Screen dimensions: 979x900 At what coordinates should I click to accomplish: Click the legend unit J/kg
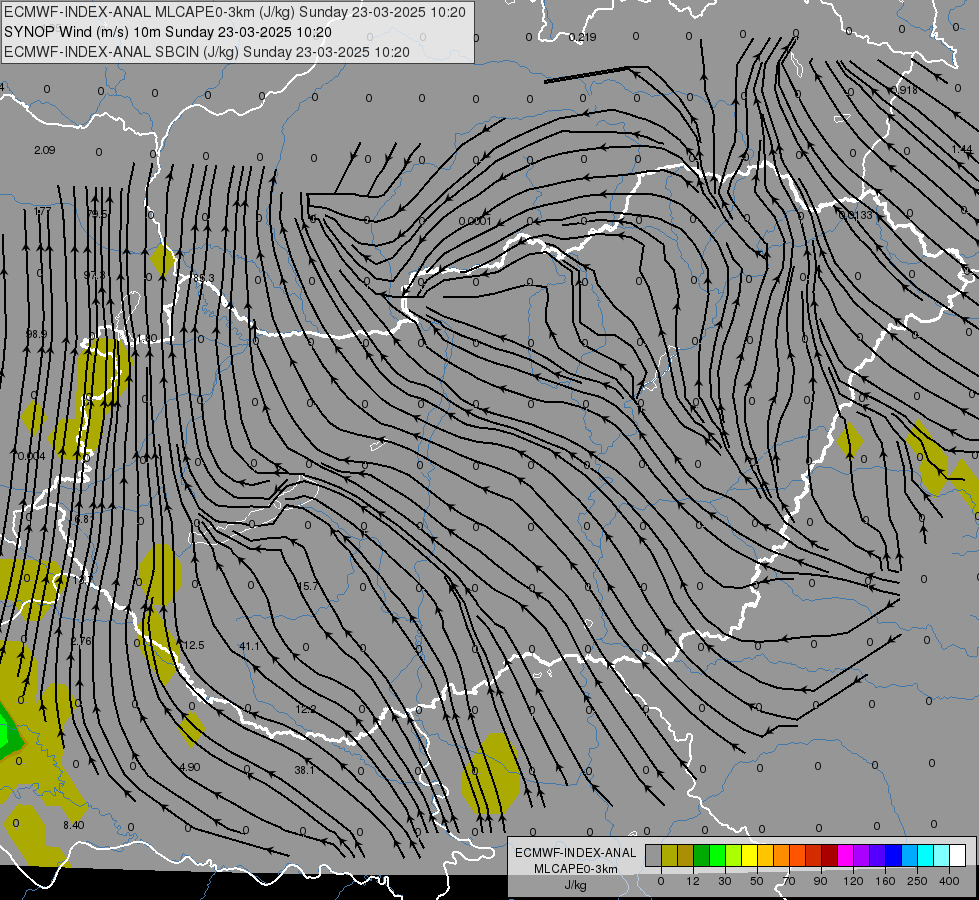tap(576, 885)
